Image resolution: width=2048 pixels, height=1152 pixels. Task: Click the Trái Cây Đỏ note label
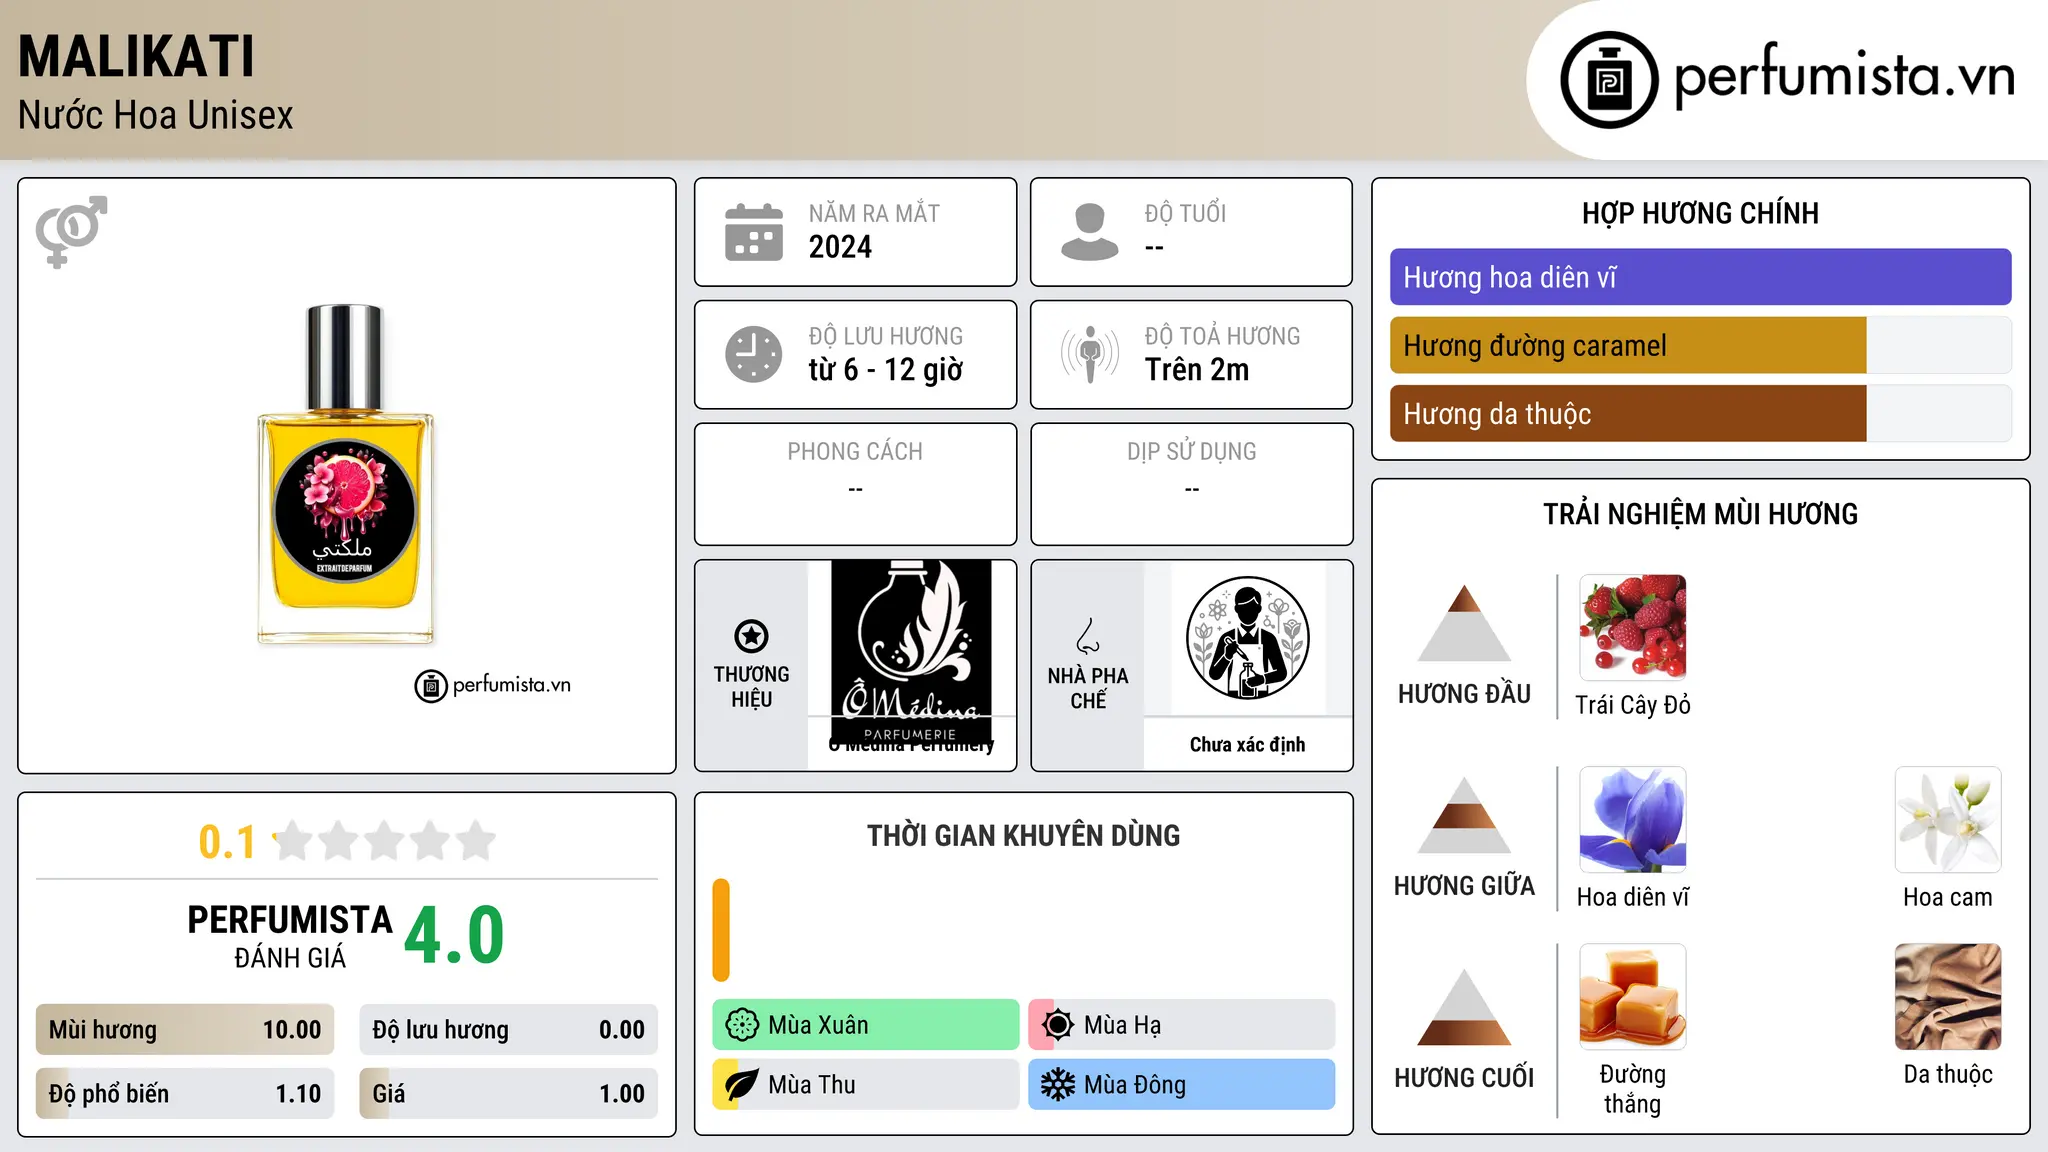point(1633,705)
